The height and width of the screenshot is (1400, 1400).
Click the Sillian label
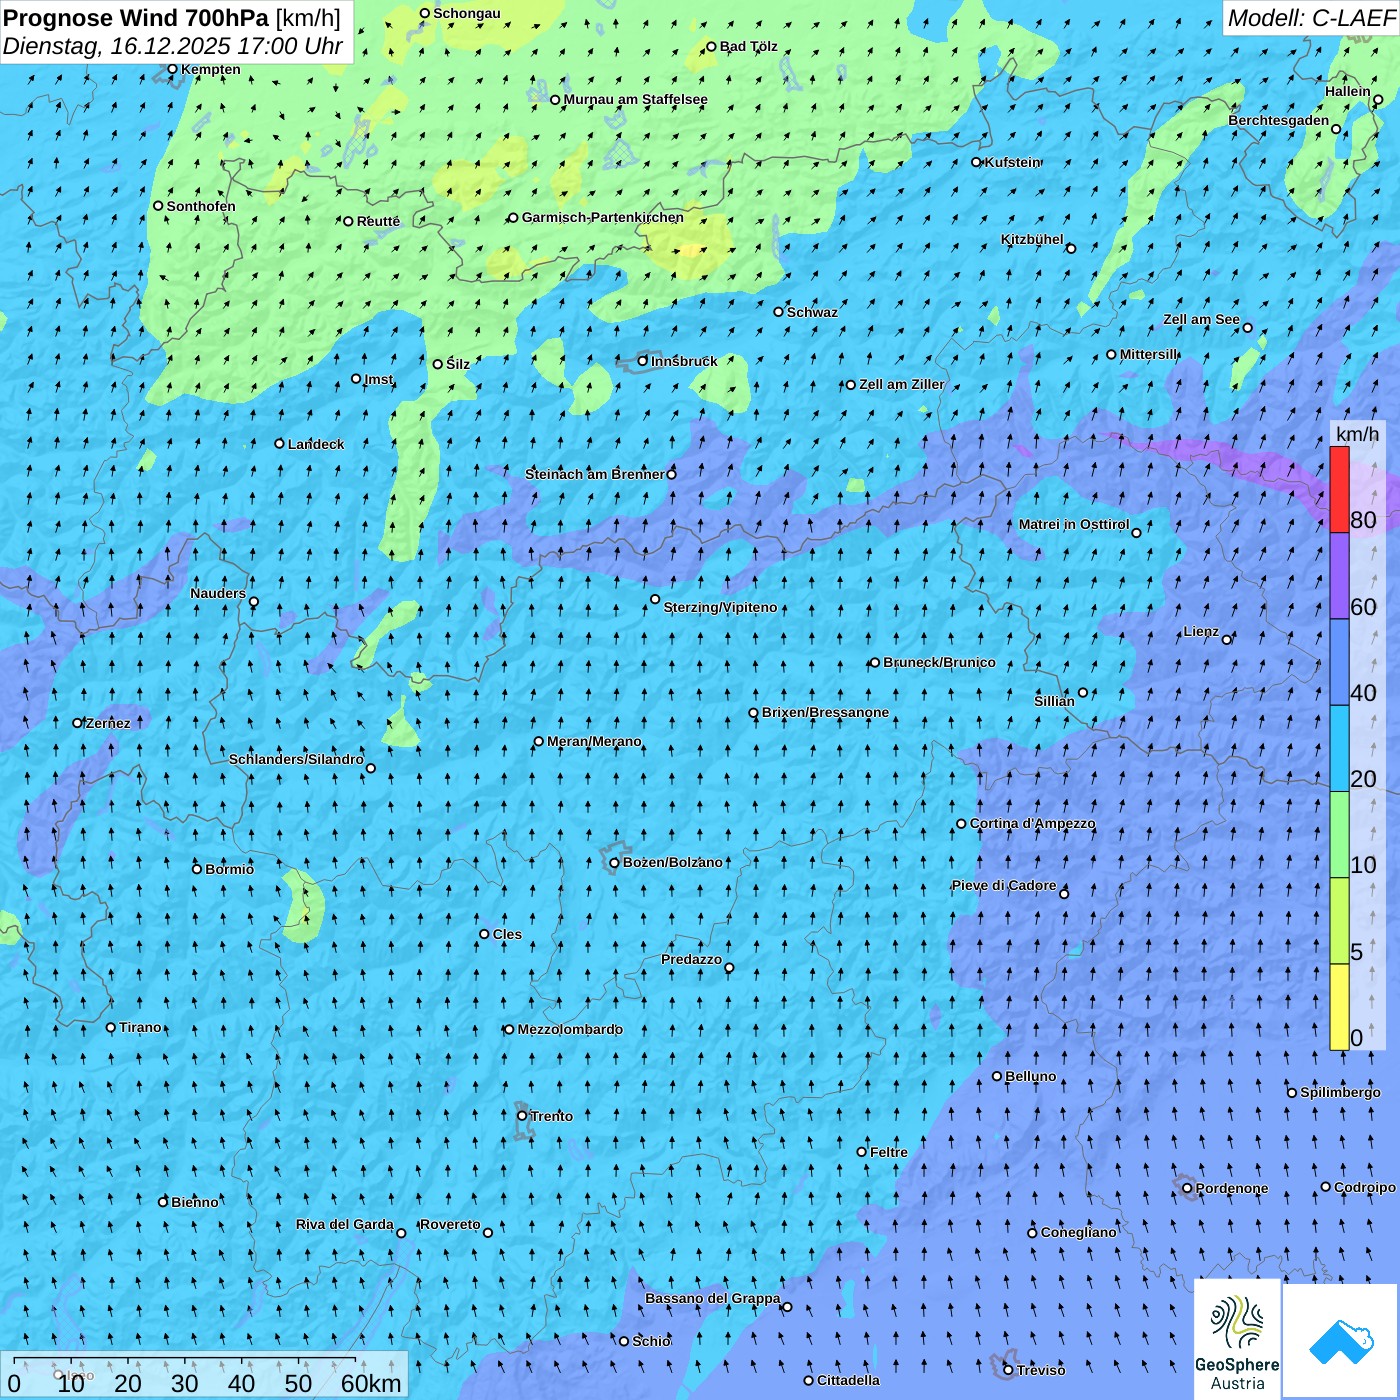click(1054, 701)
